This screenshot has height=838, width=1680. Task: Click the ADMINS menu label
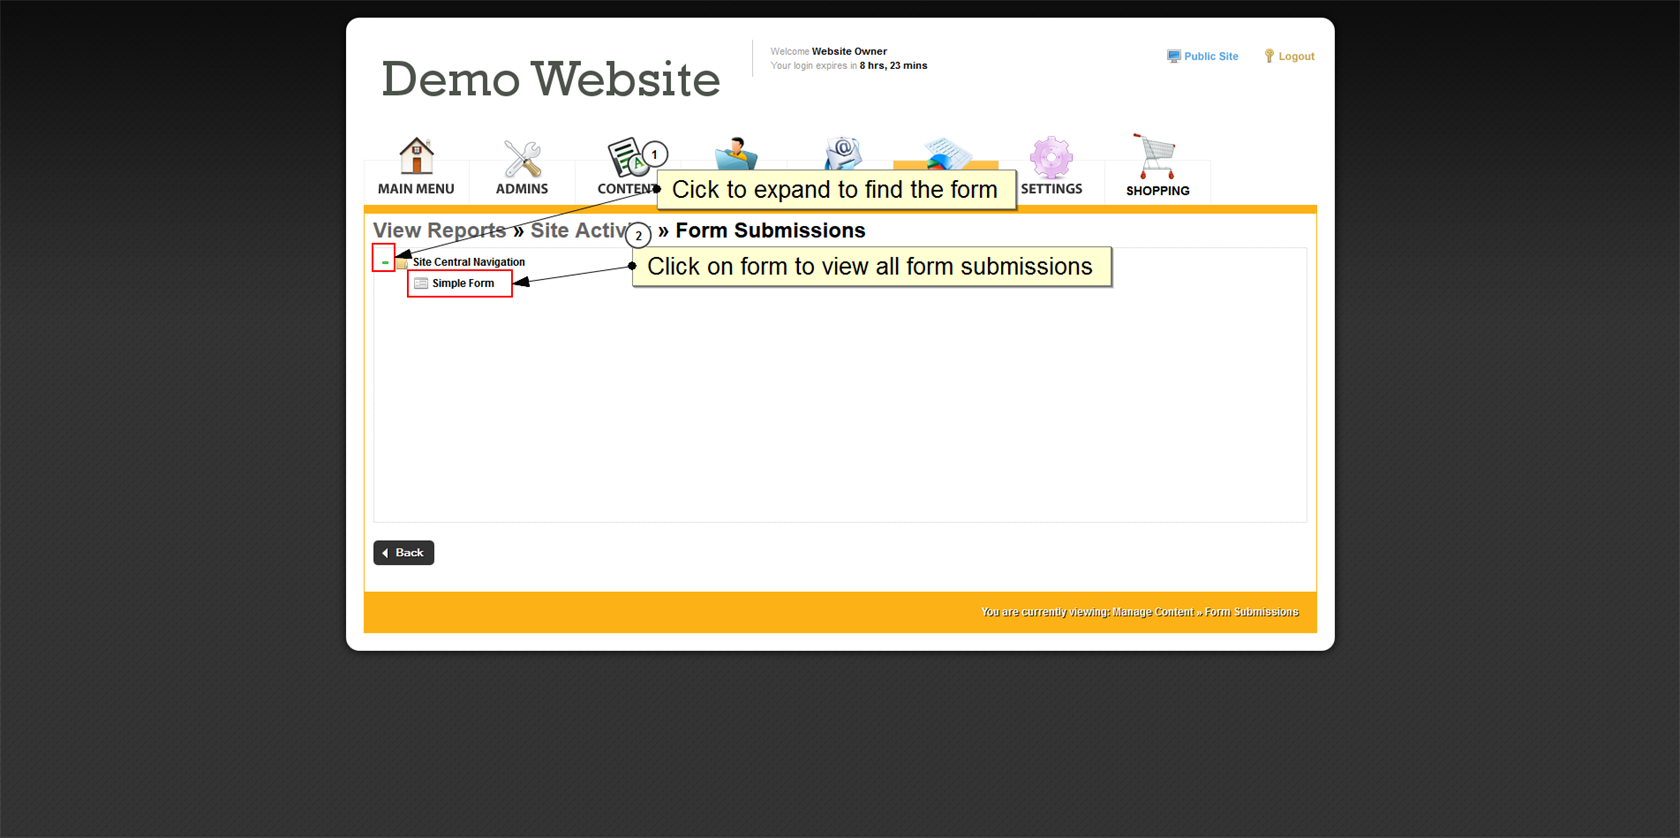click(521, 189)
